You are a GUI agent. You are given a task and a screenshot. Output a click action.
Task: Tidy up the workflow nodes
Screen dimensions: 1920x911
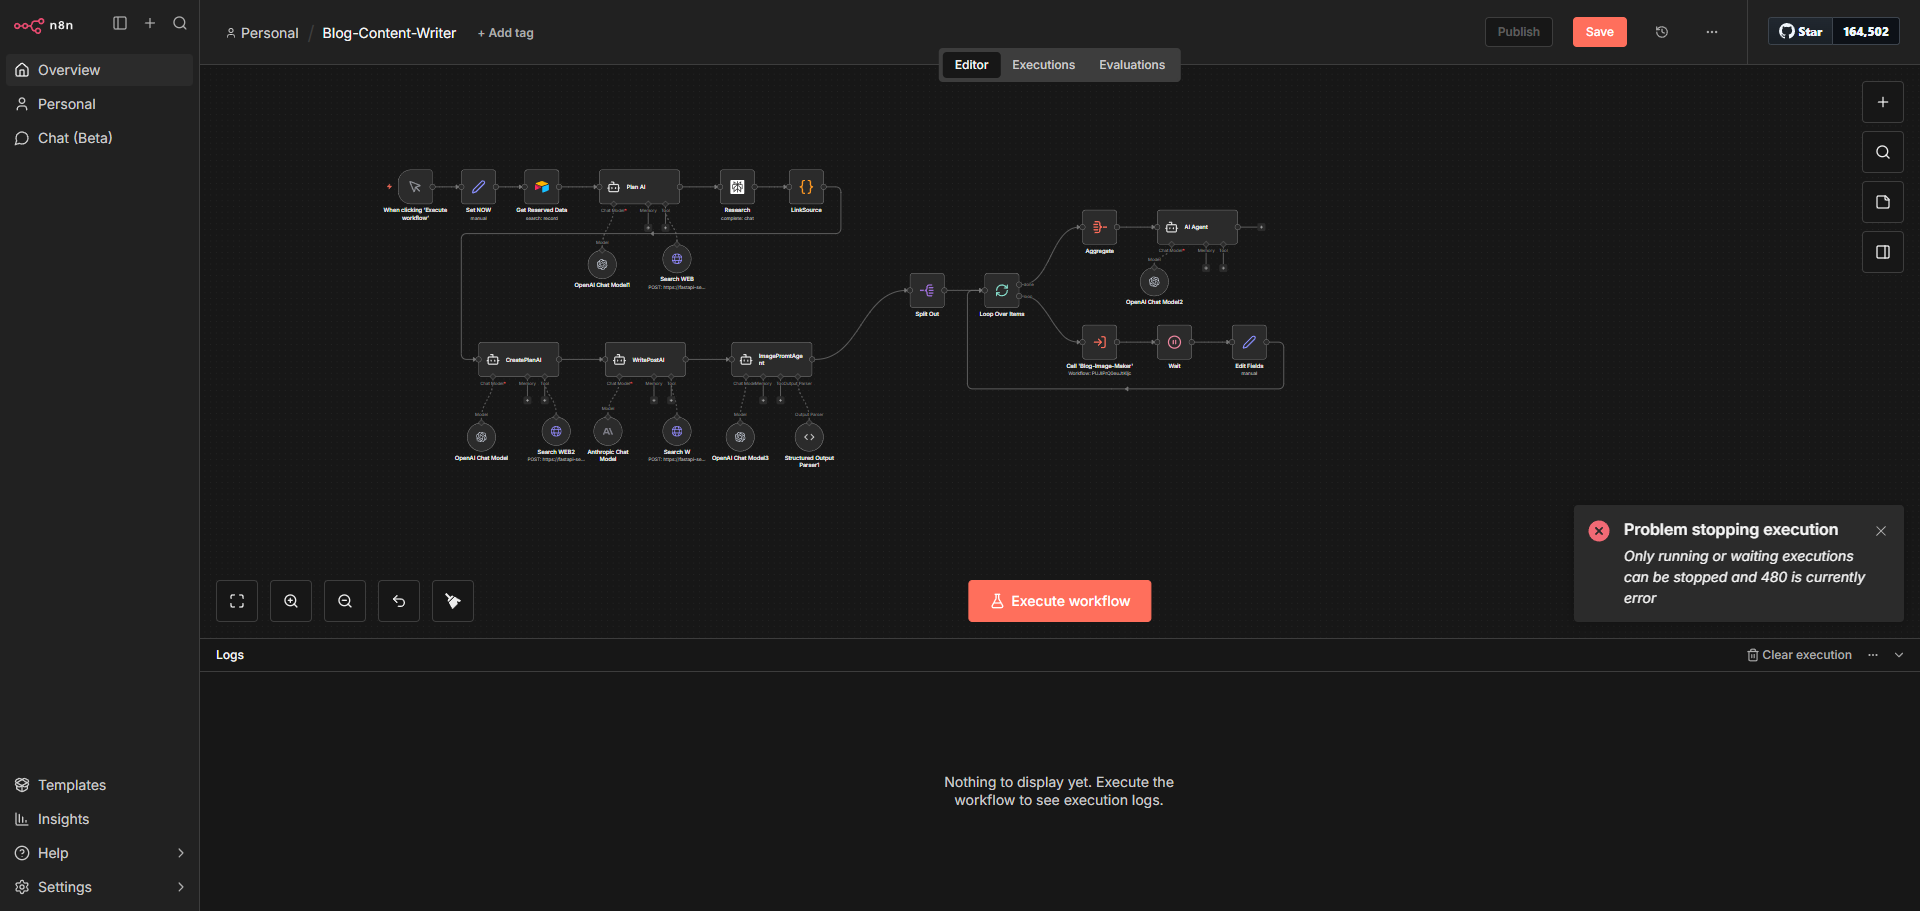click(453, 601)
